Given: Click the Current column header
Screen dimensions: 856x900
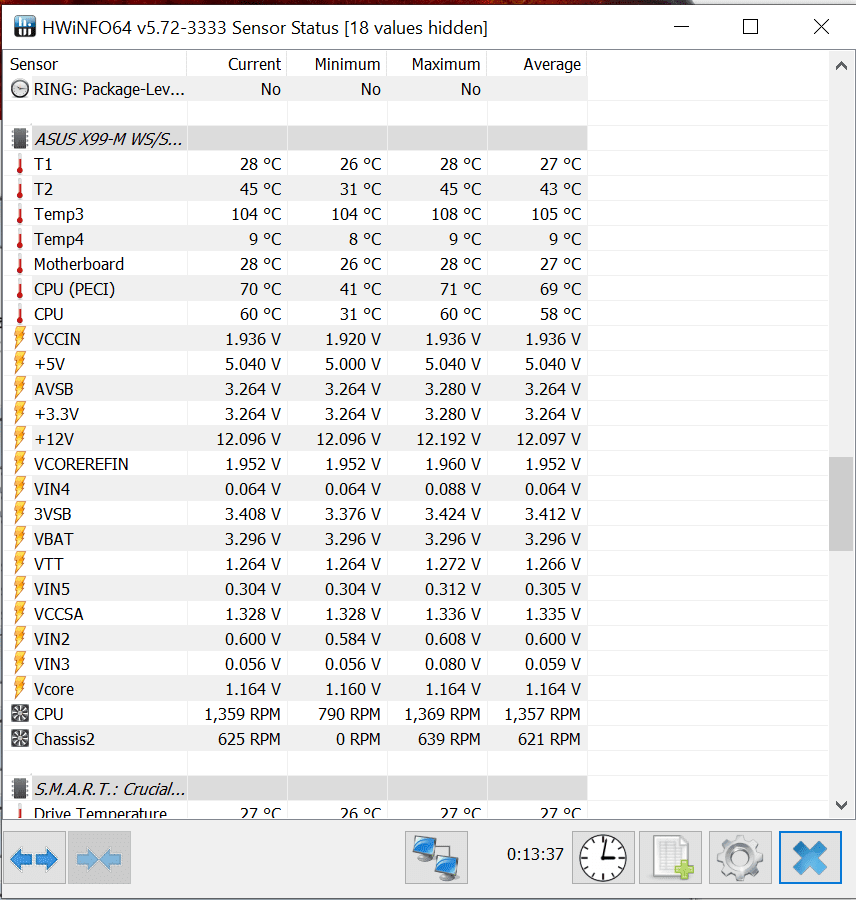Looking at the screenshot, I should coord(237,64).
